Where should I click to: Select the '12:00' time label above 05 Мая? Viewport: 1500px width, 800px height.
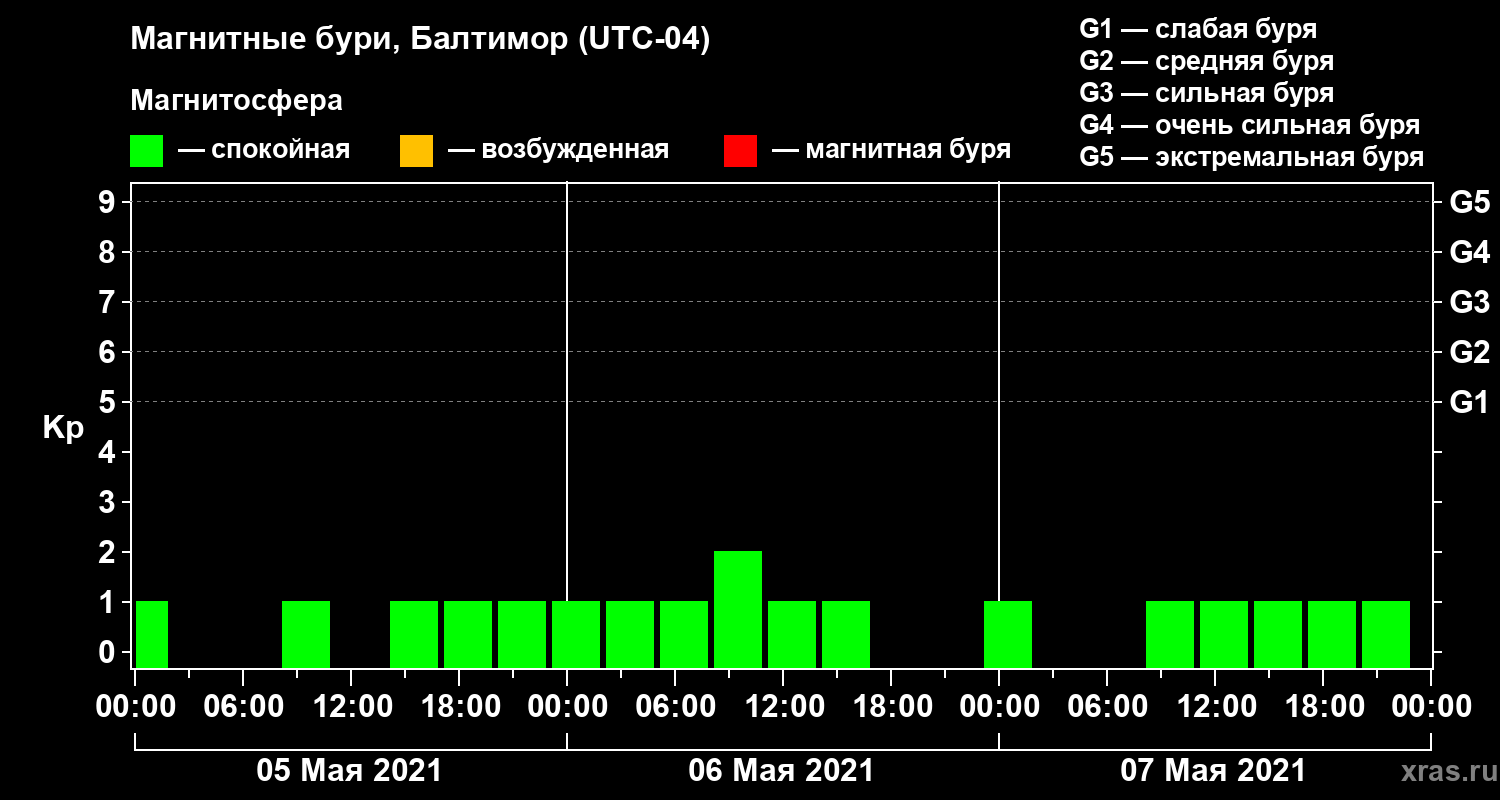click(351, 706)
